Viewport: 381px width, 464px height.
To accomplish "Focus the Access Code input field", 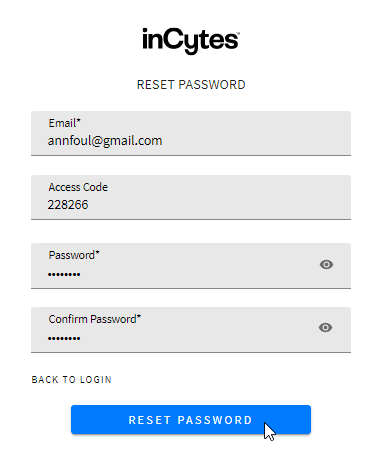I will coord(191,197).
